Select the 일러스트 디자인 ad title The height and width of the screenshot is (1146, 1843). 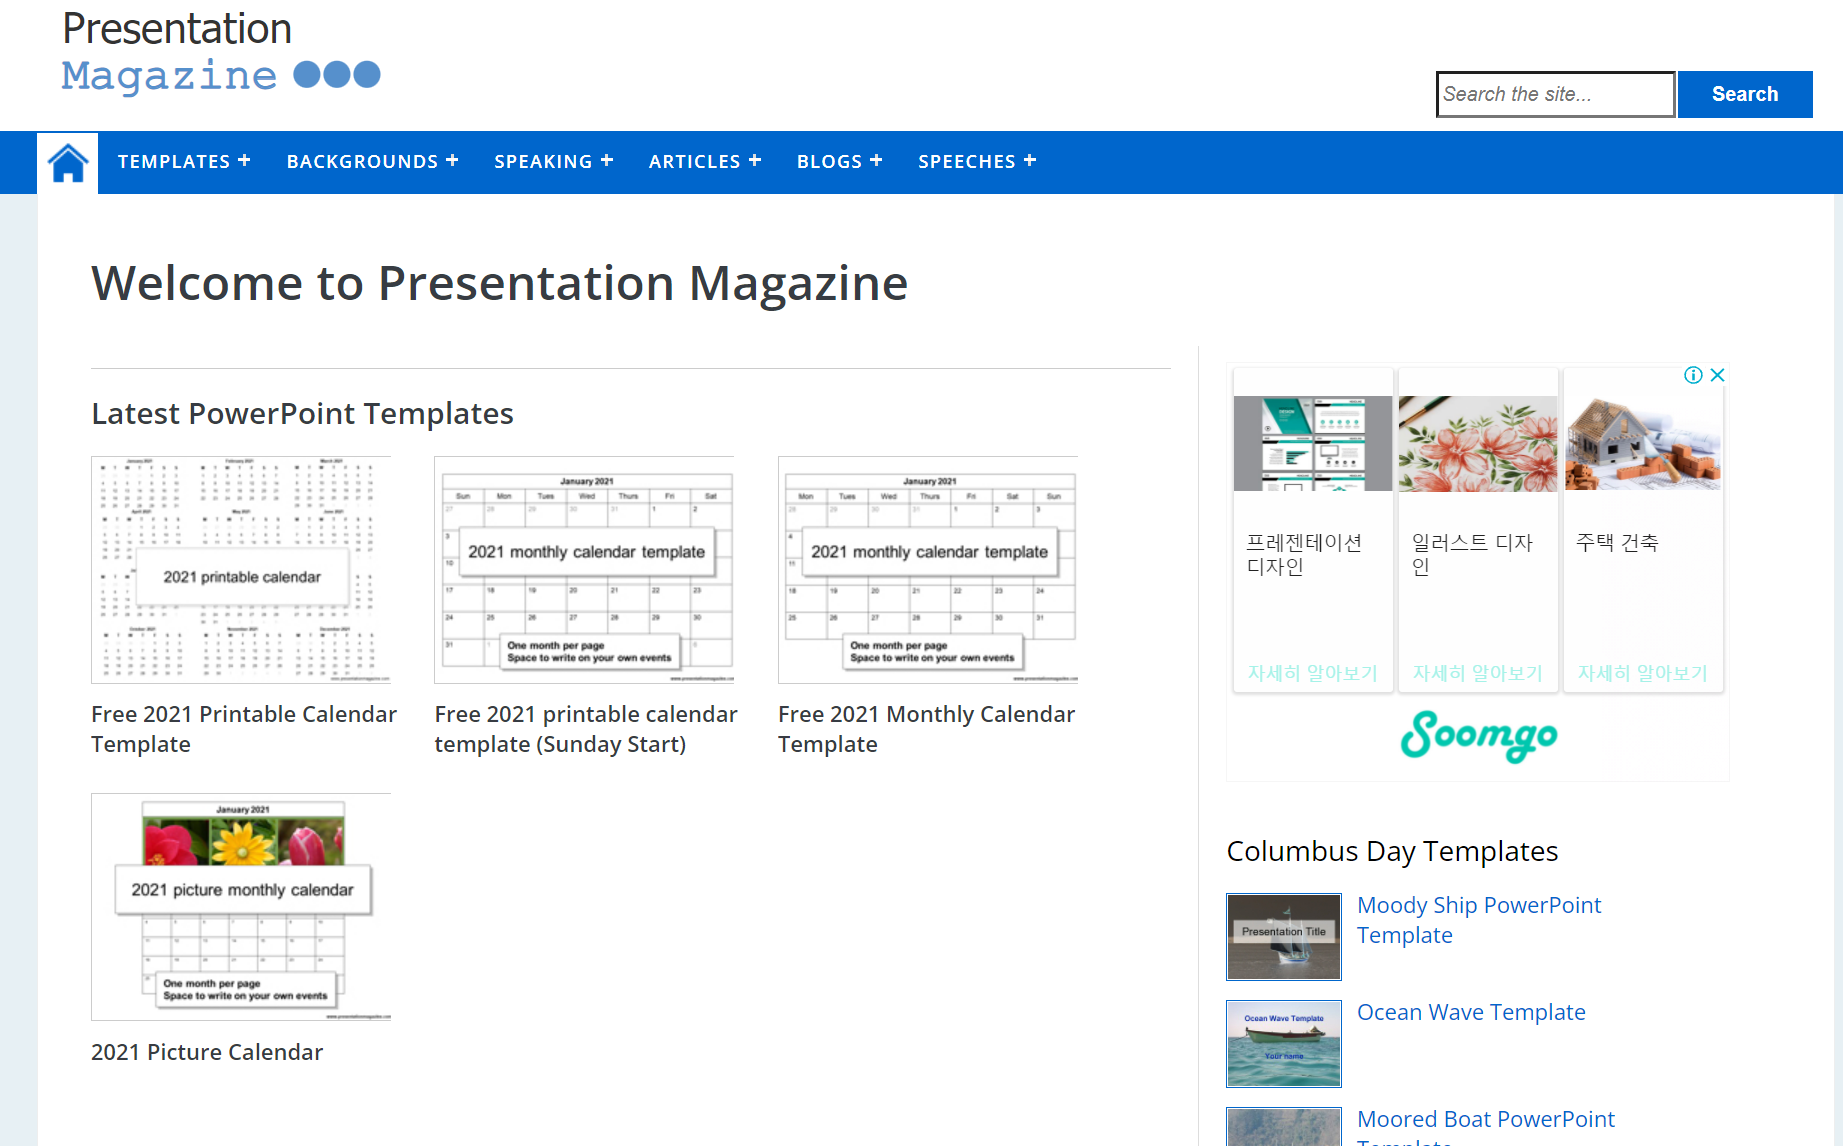[x=1472, y=554]
